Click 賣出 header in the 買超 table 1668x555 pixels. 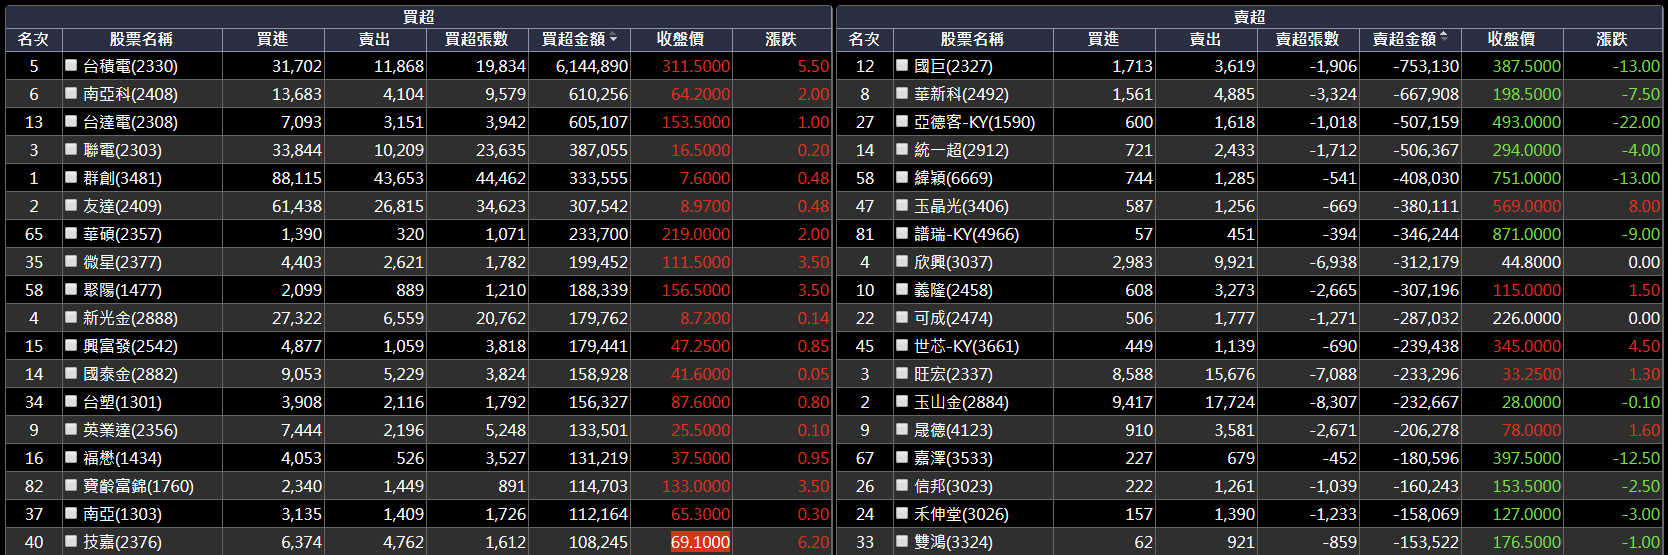(374, 39)
